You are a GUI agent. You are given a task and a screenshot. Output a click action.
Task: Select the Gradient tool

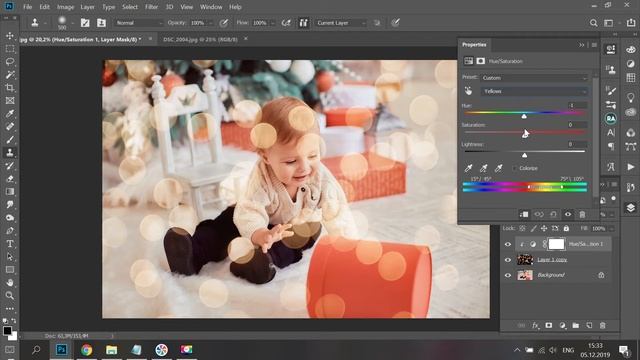click(x=10, y=191)
